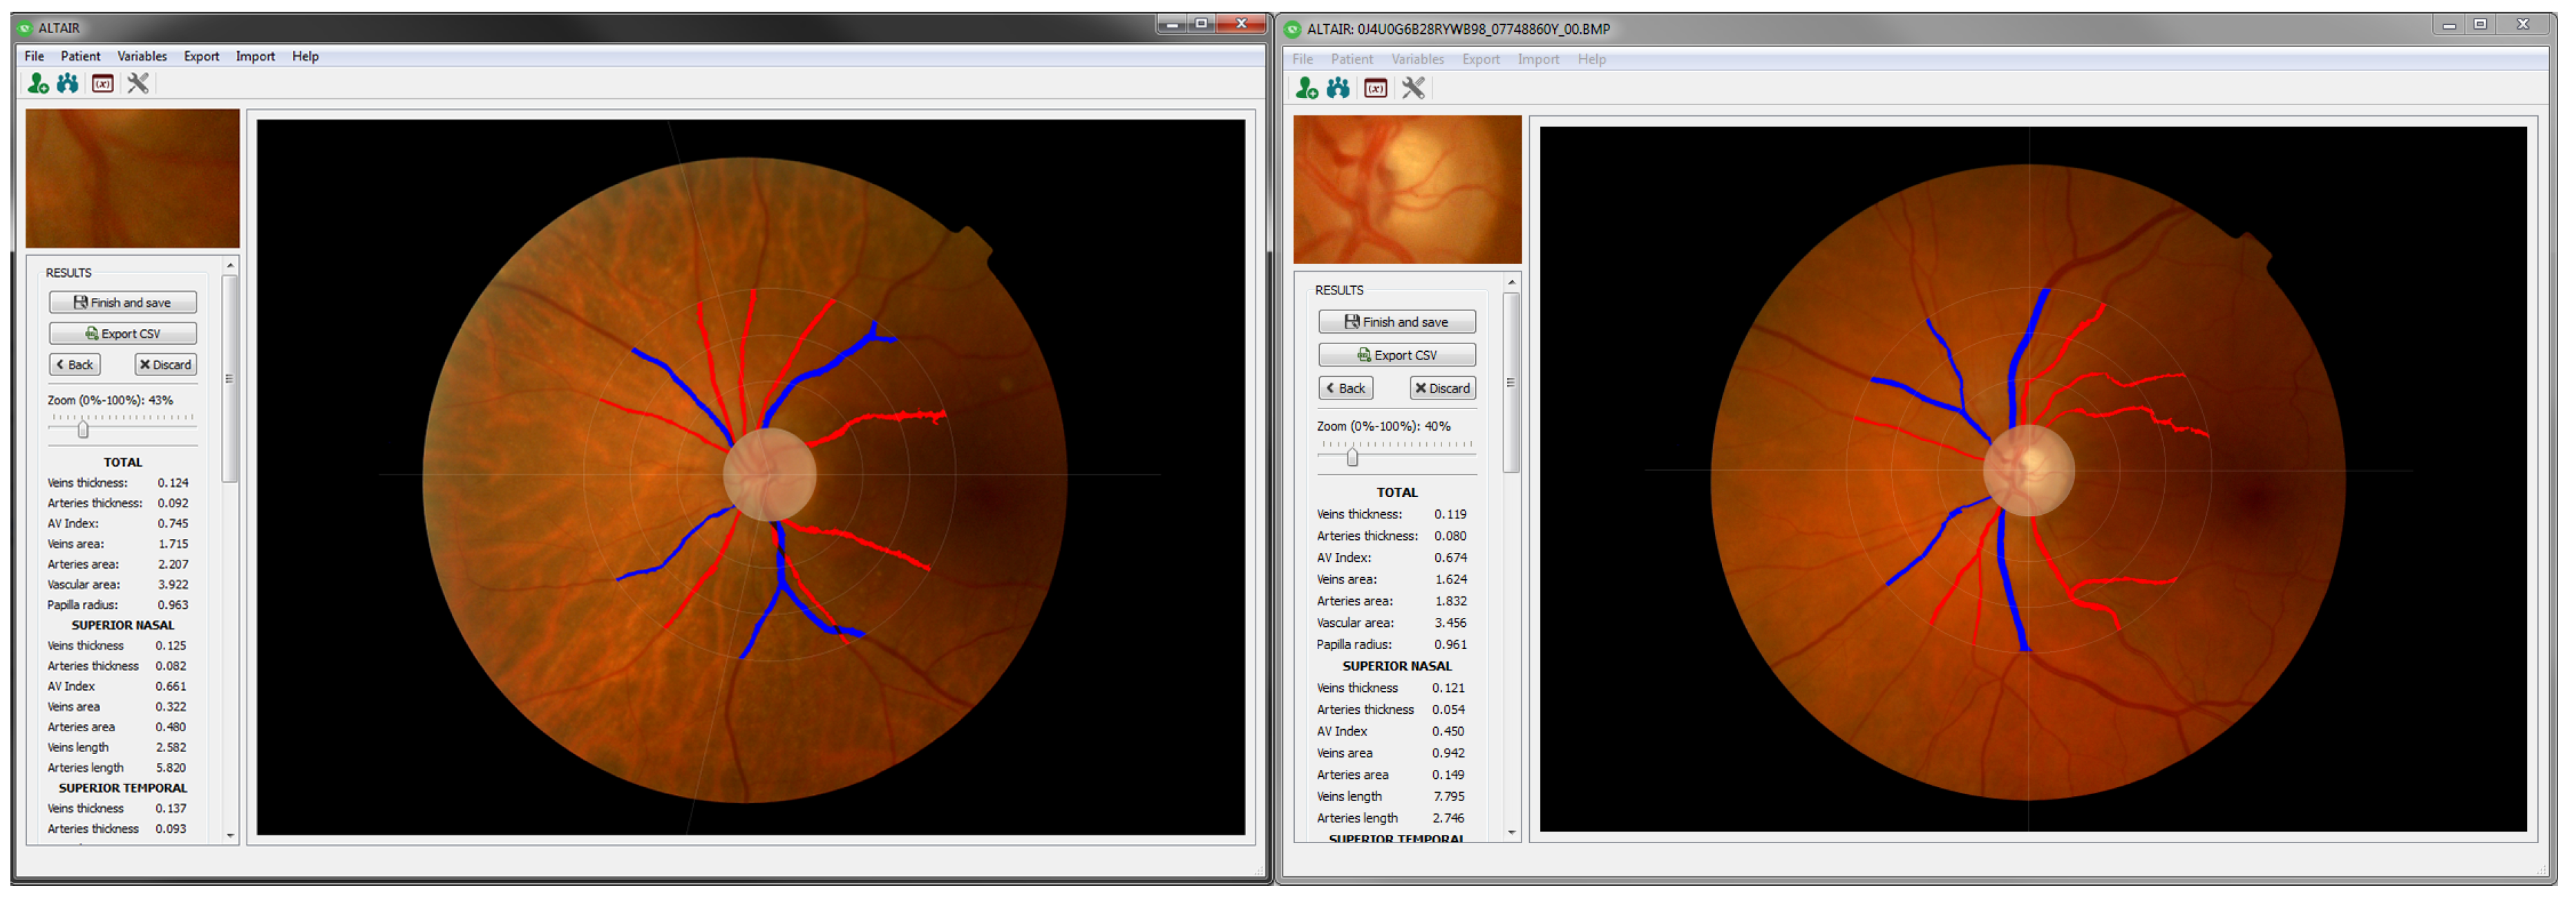Click the optic disc thumbnail in right window
This screenshot has width=2576, height=904.
click(x=1407, y=190)
